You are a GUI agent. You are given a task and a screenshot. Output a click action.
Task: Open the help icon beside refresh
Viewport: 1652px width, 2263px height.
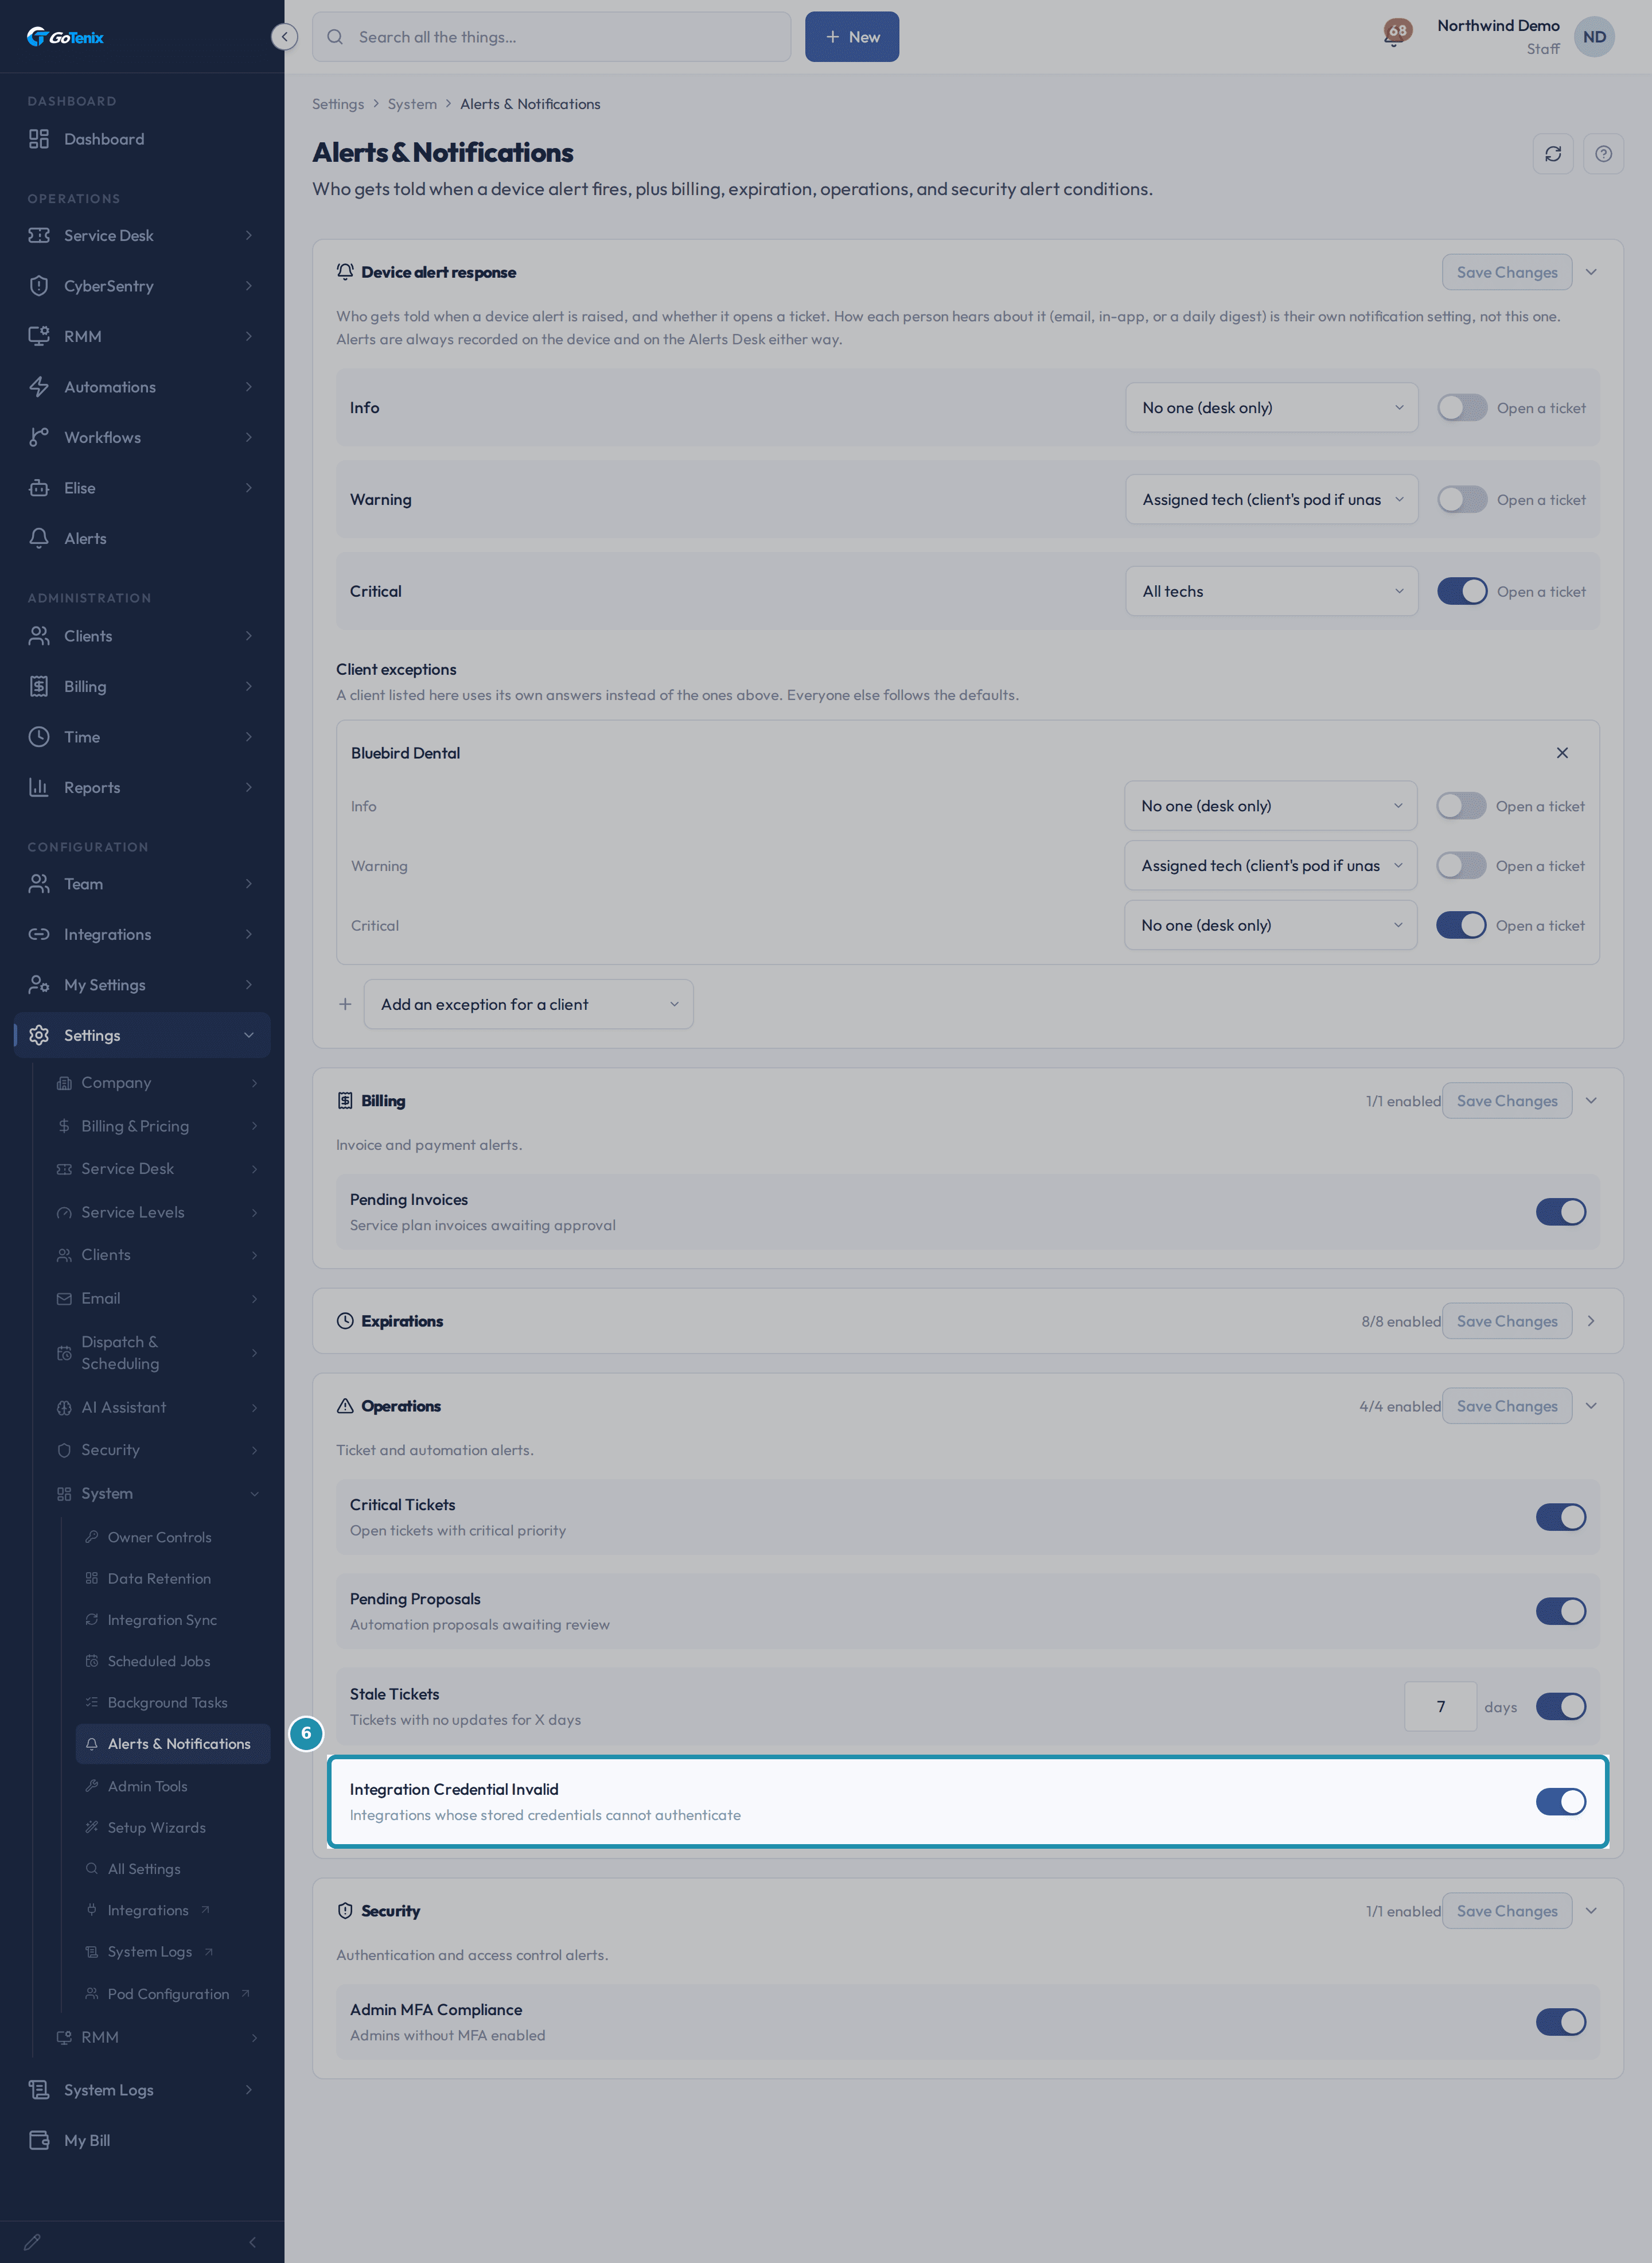click(x=1603, y=154)
